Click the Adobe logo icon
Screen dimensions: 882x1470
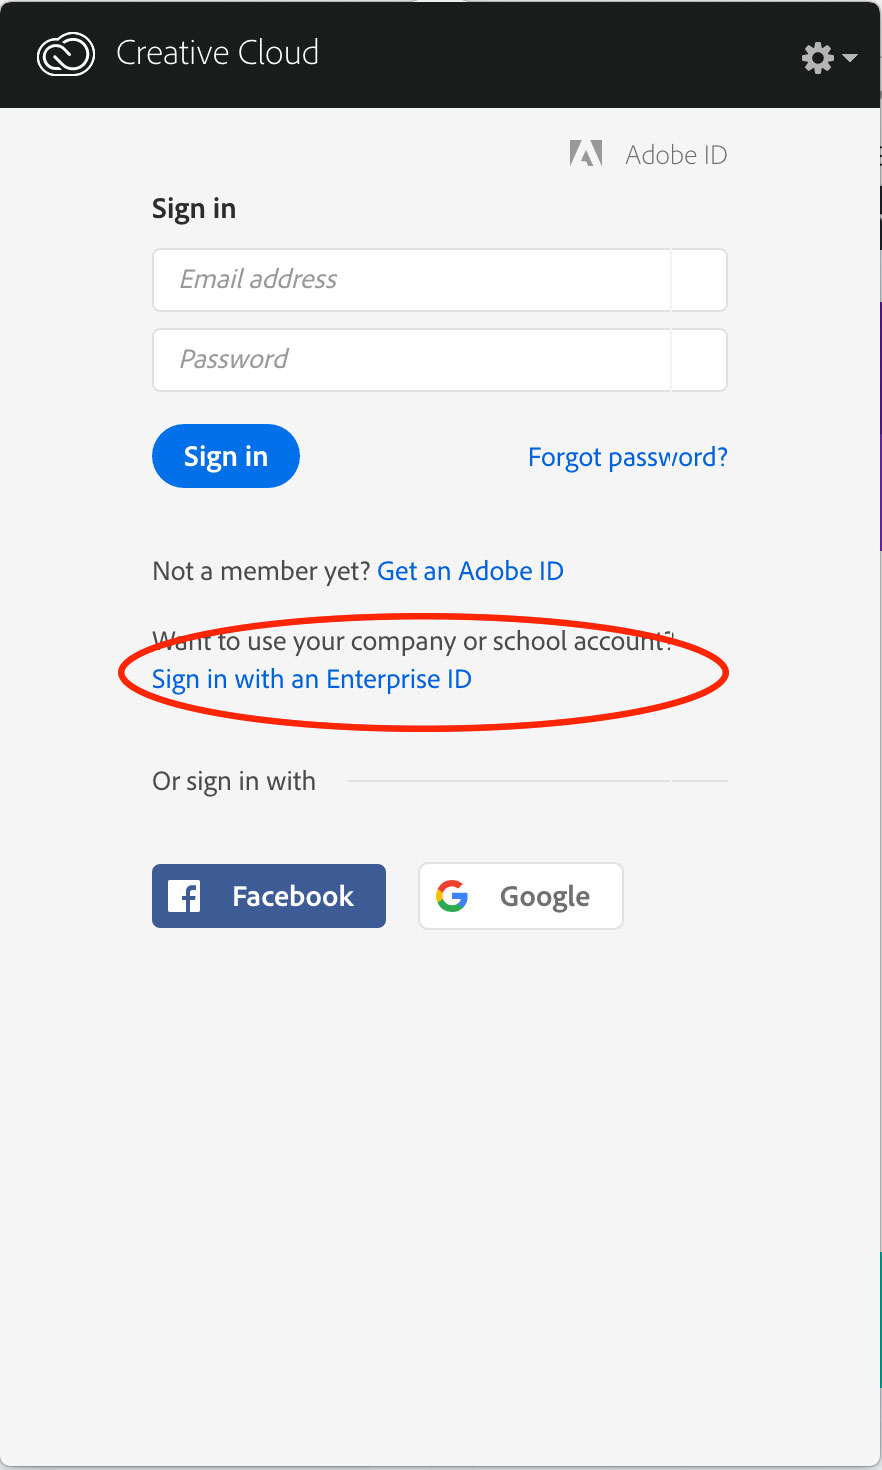coord(586,154)
